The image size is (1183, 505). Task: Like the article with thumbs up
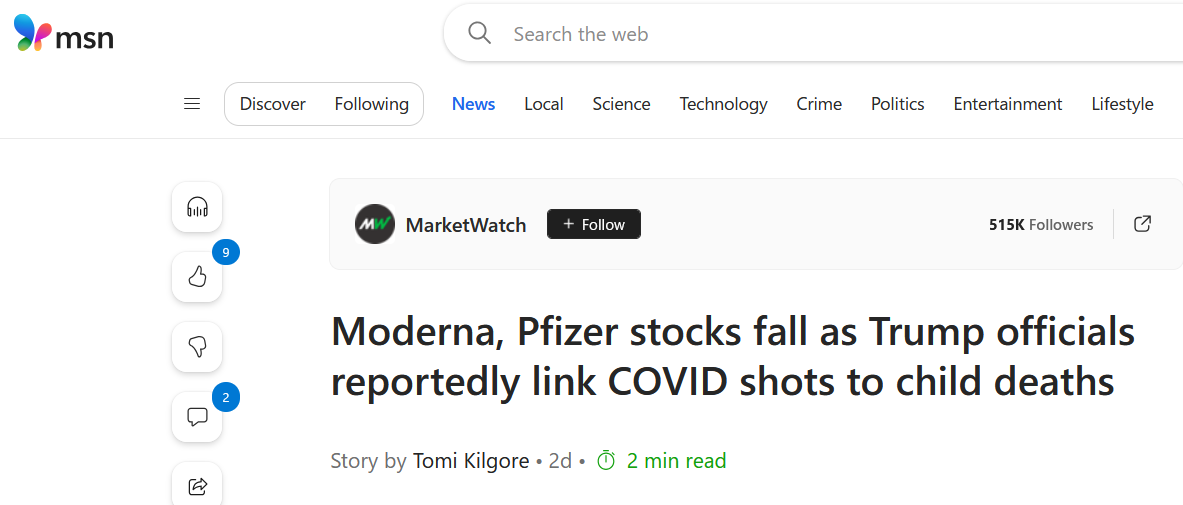click(x=197, y=277)
